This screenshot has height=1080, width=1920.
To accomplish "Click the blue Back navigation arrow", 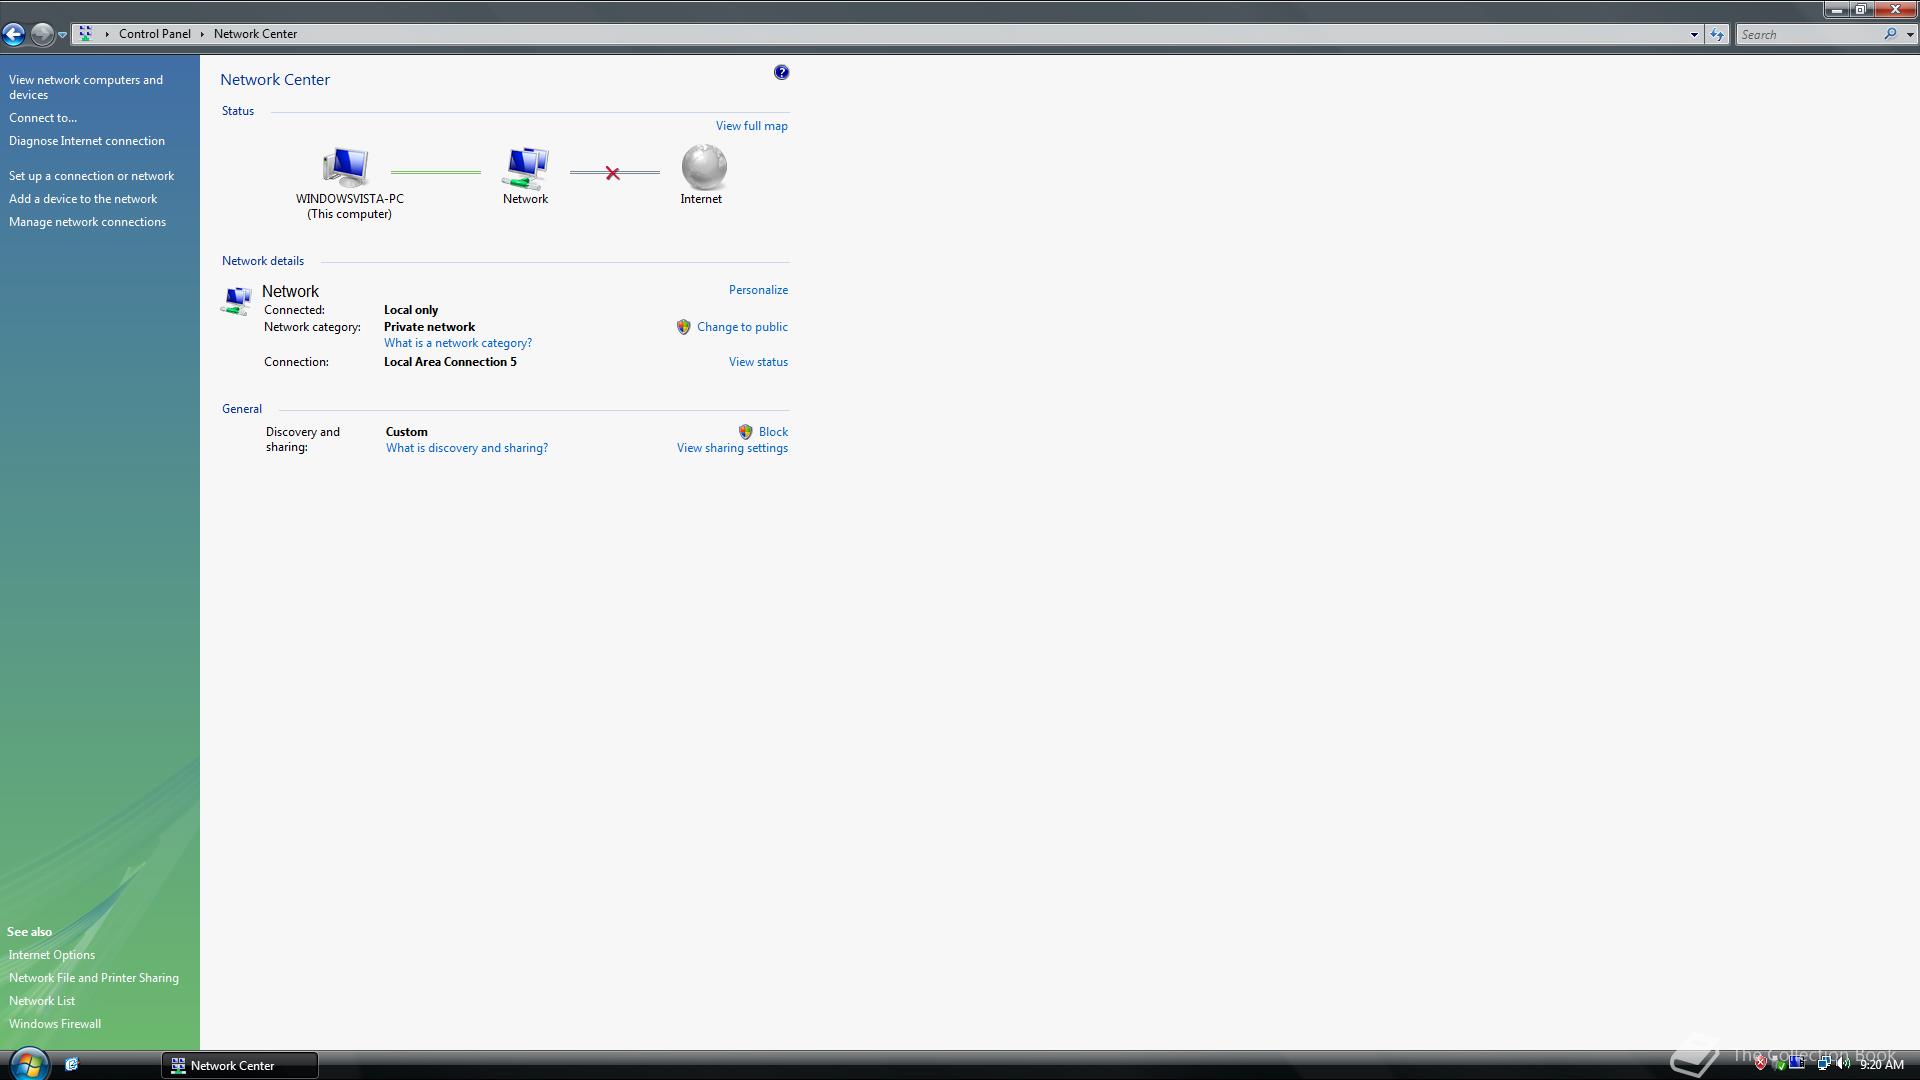I will [x=14, y=34].
